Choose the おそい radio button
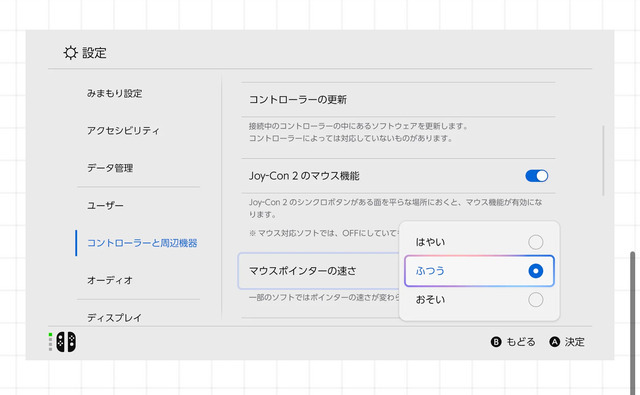 click(536, 300)
